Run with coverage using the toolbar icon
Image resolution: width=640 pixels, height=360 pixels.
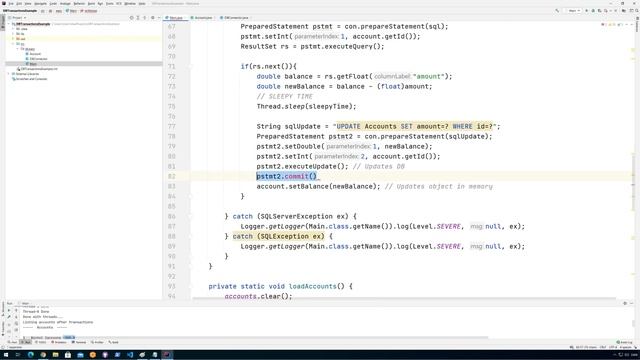(x=600, y=11)
